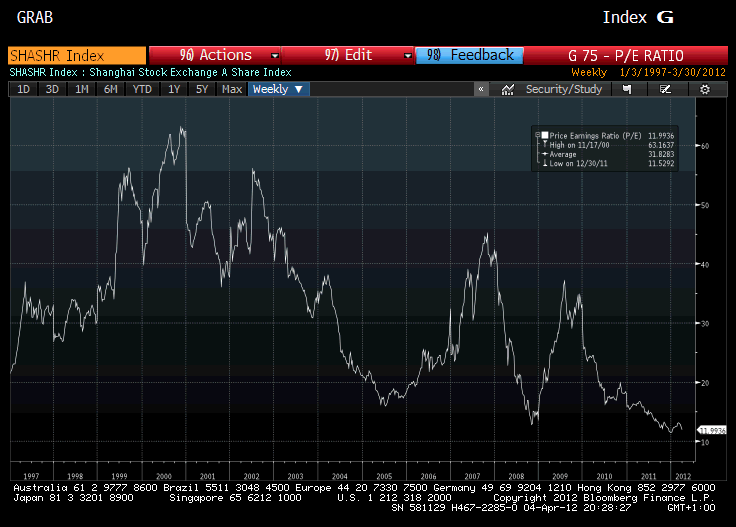Image resolution: width=736 pixels, height=527 pixels.
Task: Collapse the legend tree expander
Action: click(x=537, y=135)
